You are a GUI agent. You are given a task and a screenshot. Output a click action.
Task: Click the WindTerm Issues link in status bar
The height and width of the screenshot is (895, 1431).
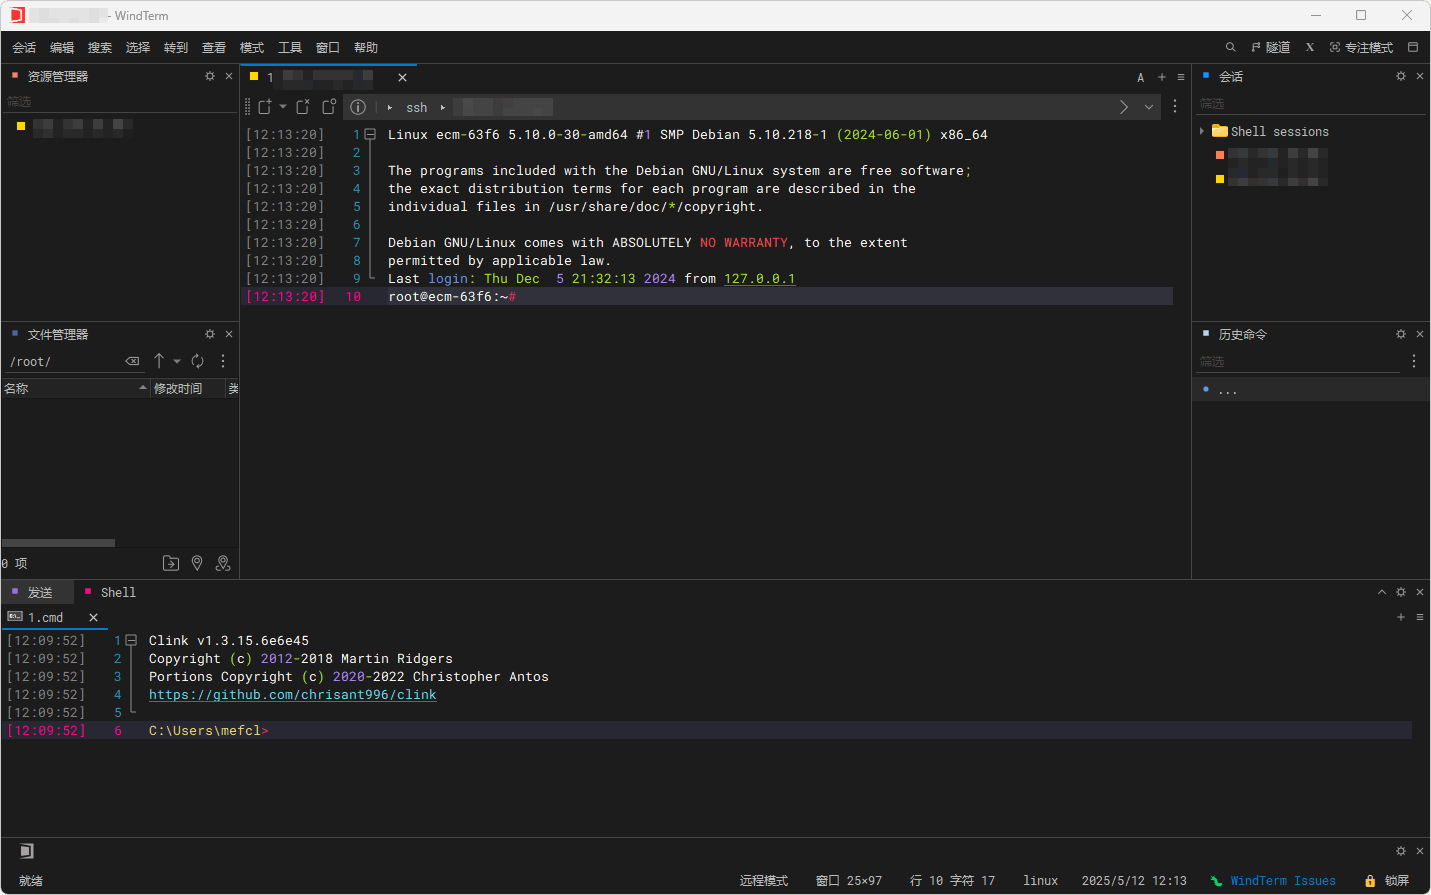(1282, 881)
